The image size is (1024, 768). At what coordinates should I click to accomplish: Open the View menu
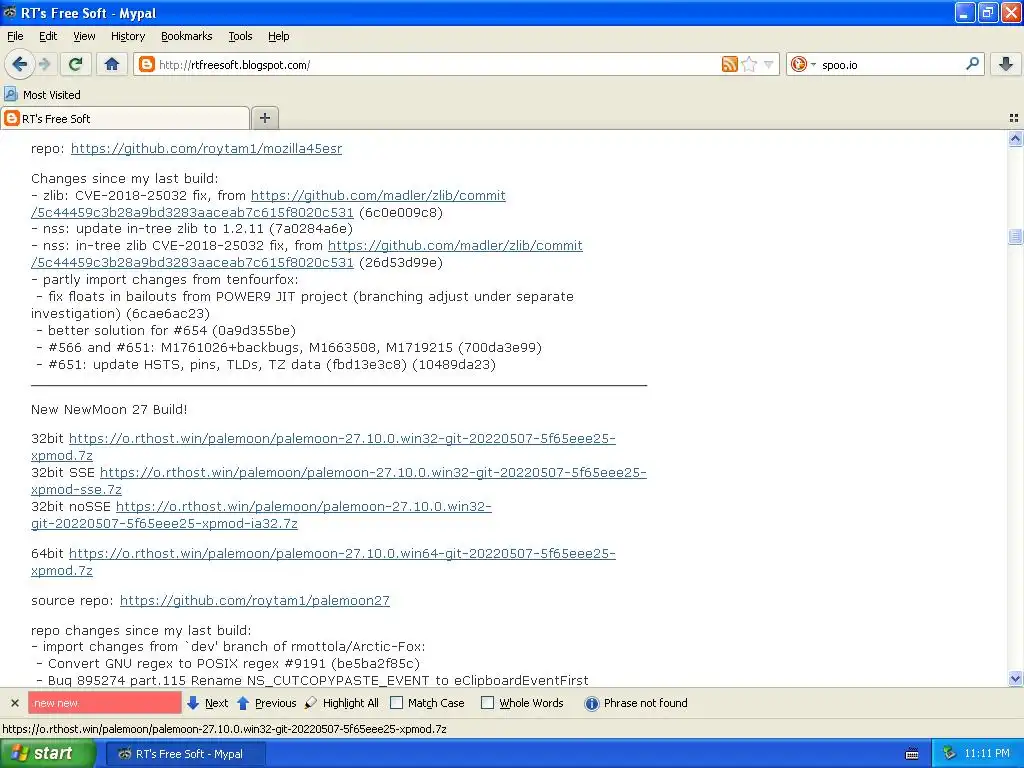pos(84,37)
